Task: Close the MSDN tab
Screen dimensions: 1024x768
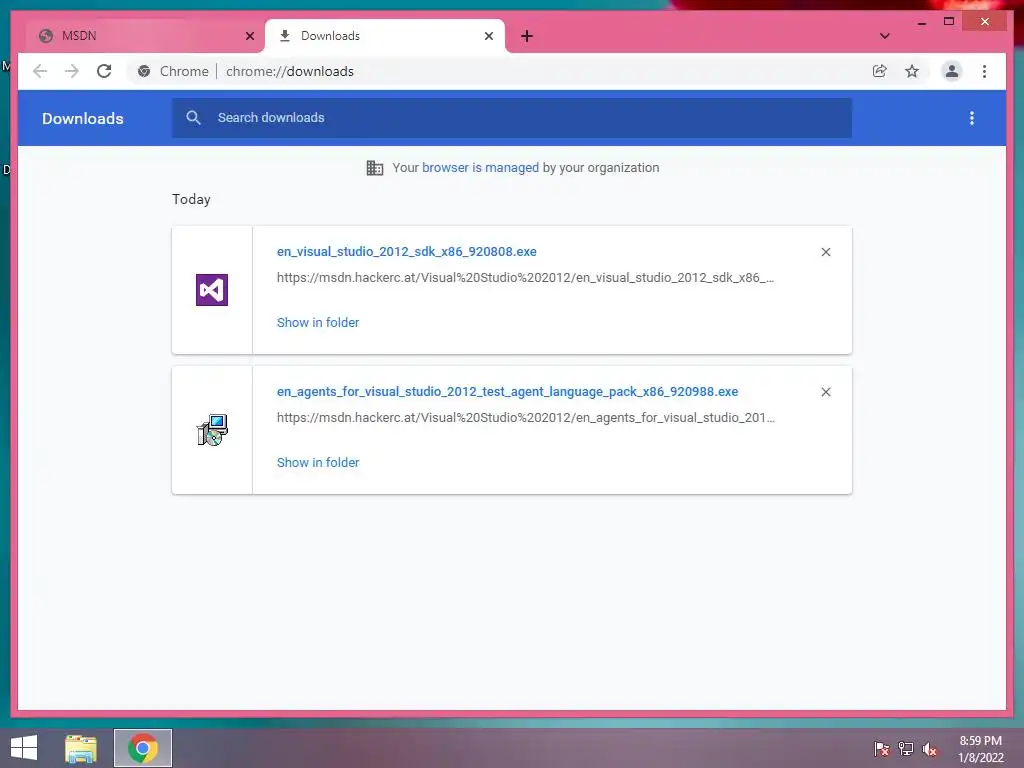Action: pos(249,36)
